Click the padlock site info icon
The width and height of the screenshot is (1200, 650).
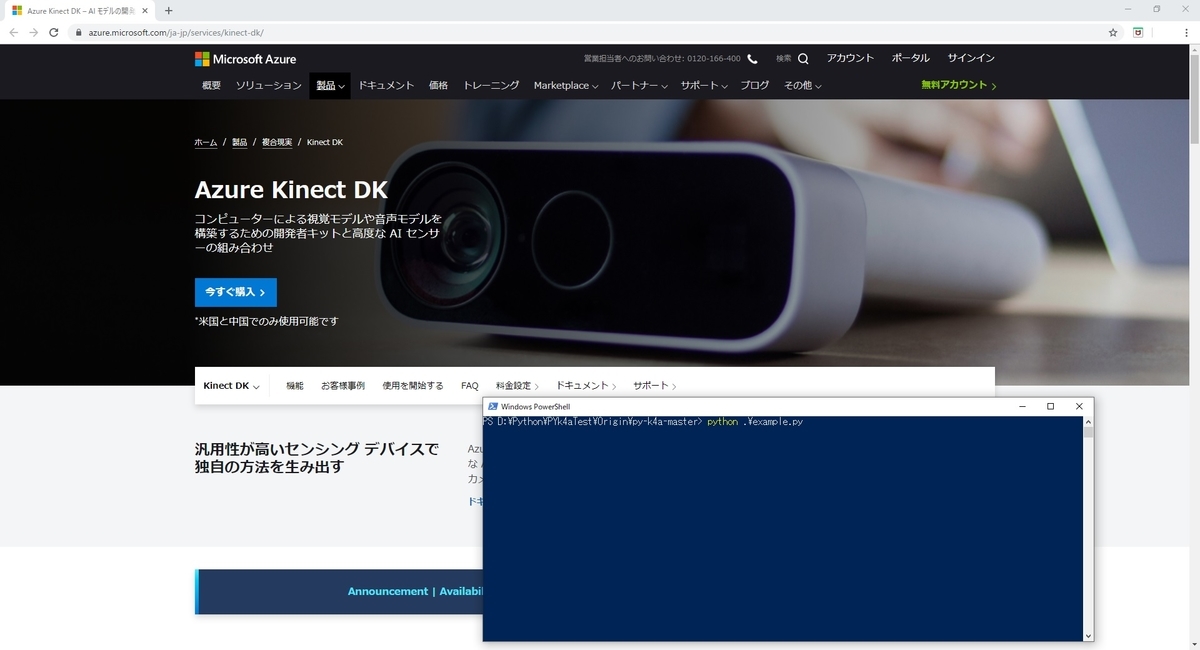78,32
